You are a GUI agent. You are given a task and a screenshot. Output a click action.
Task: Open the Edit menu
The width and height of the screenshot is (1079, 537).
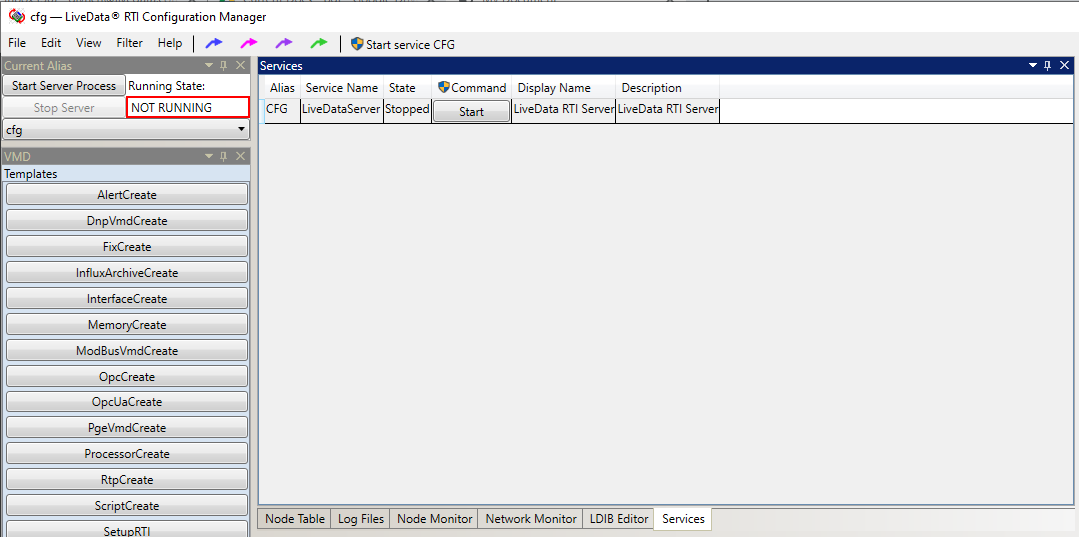tap(51, 43)
